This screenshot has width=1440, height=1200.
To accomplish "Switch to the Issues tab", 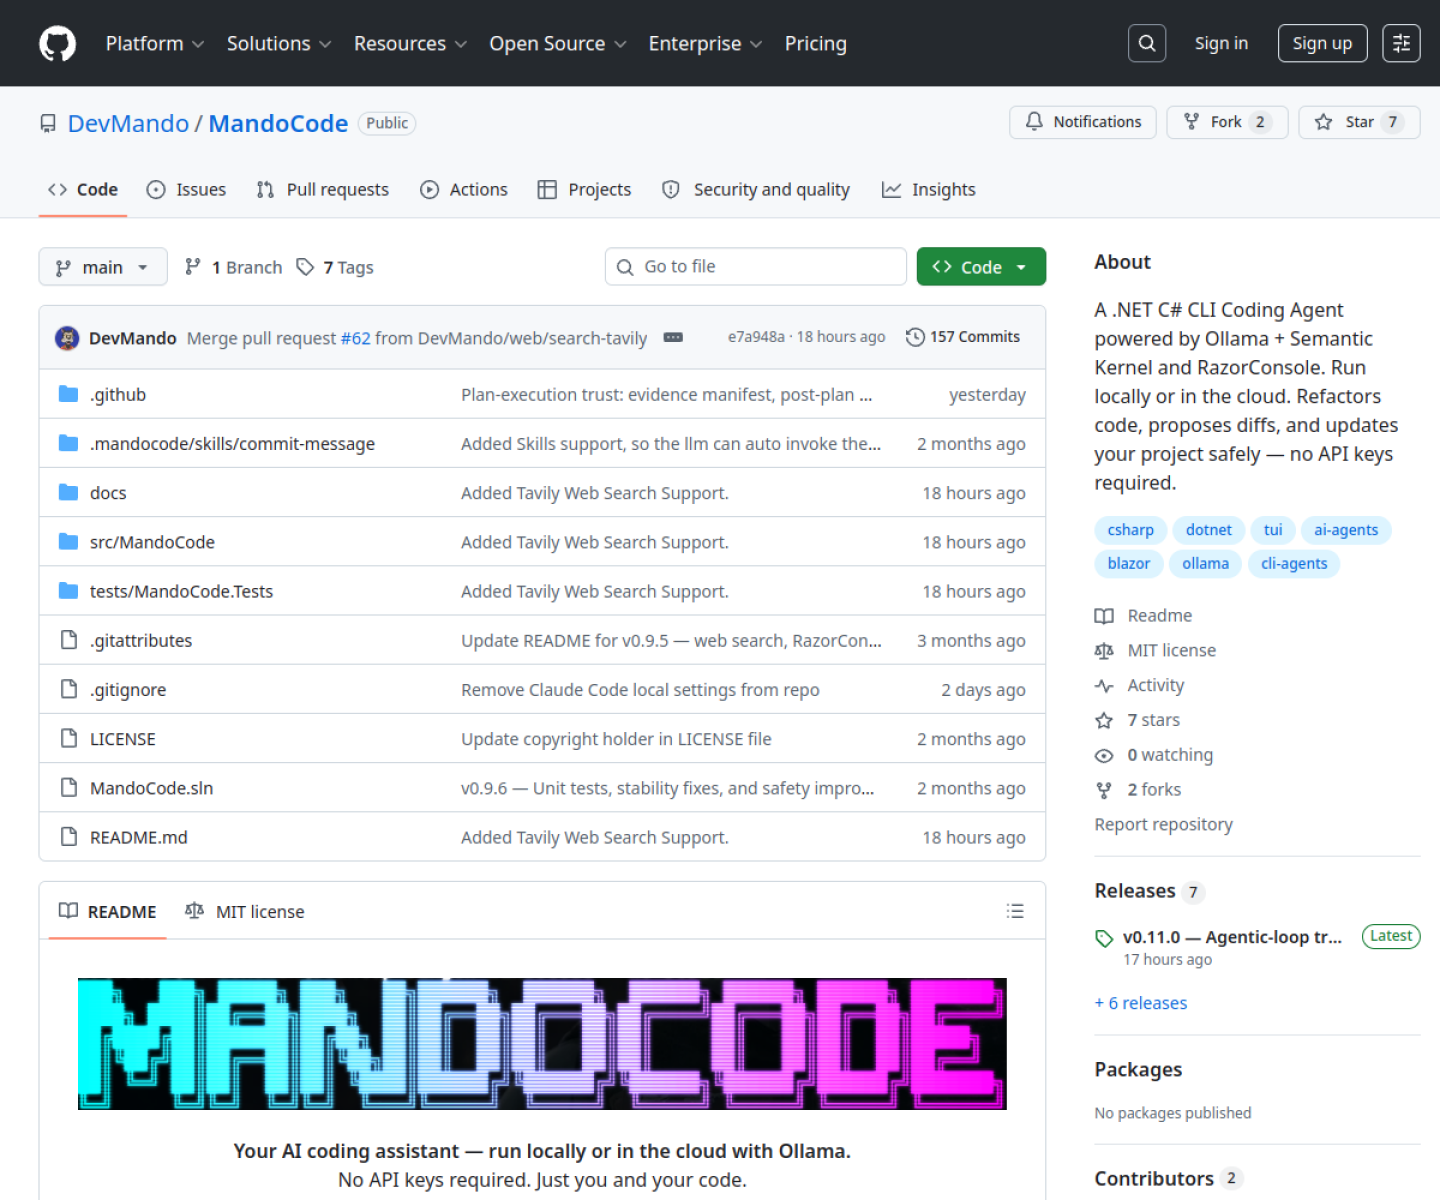I will pyautogui.click(x=186, y=189).
